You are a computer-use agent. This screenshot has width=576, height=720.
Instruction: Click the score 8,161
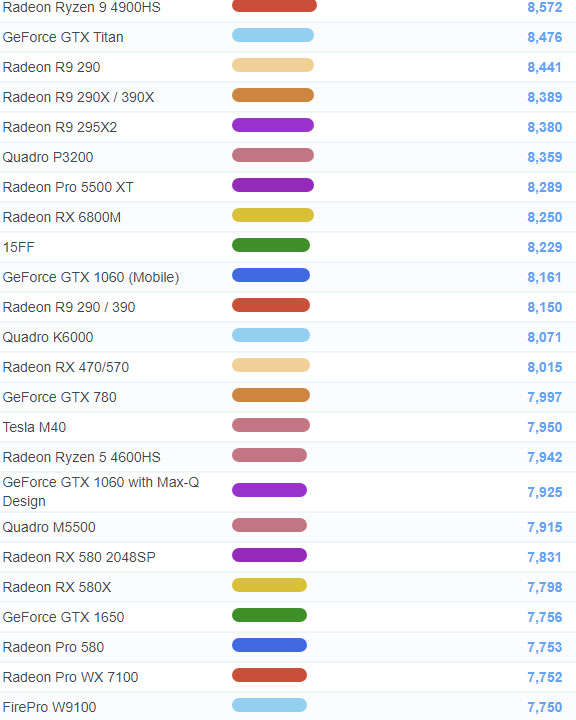pyautogui.click(x=545, y=277)
